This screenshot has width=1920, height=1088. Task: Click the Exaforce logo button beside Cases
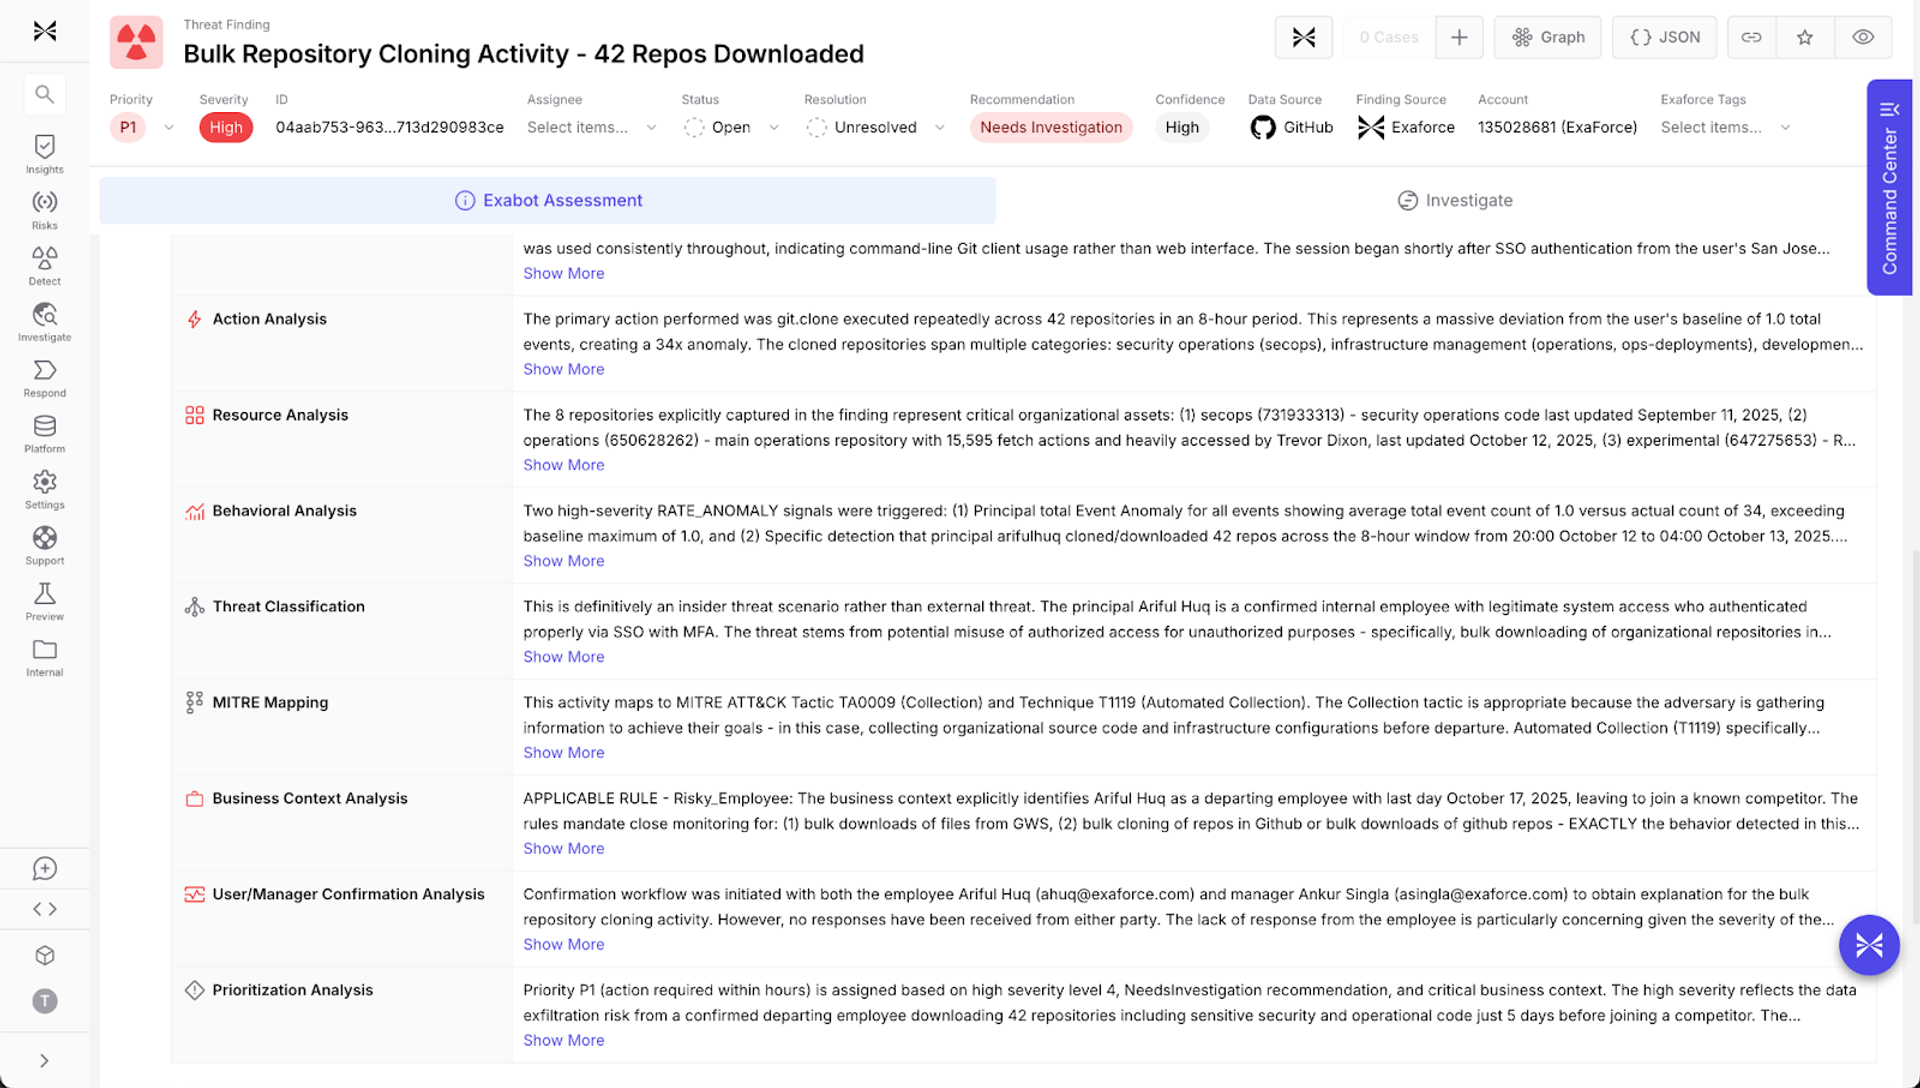coord(1304,37)
